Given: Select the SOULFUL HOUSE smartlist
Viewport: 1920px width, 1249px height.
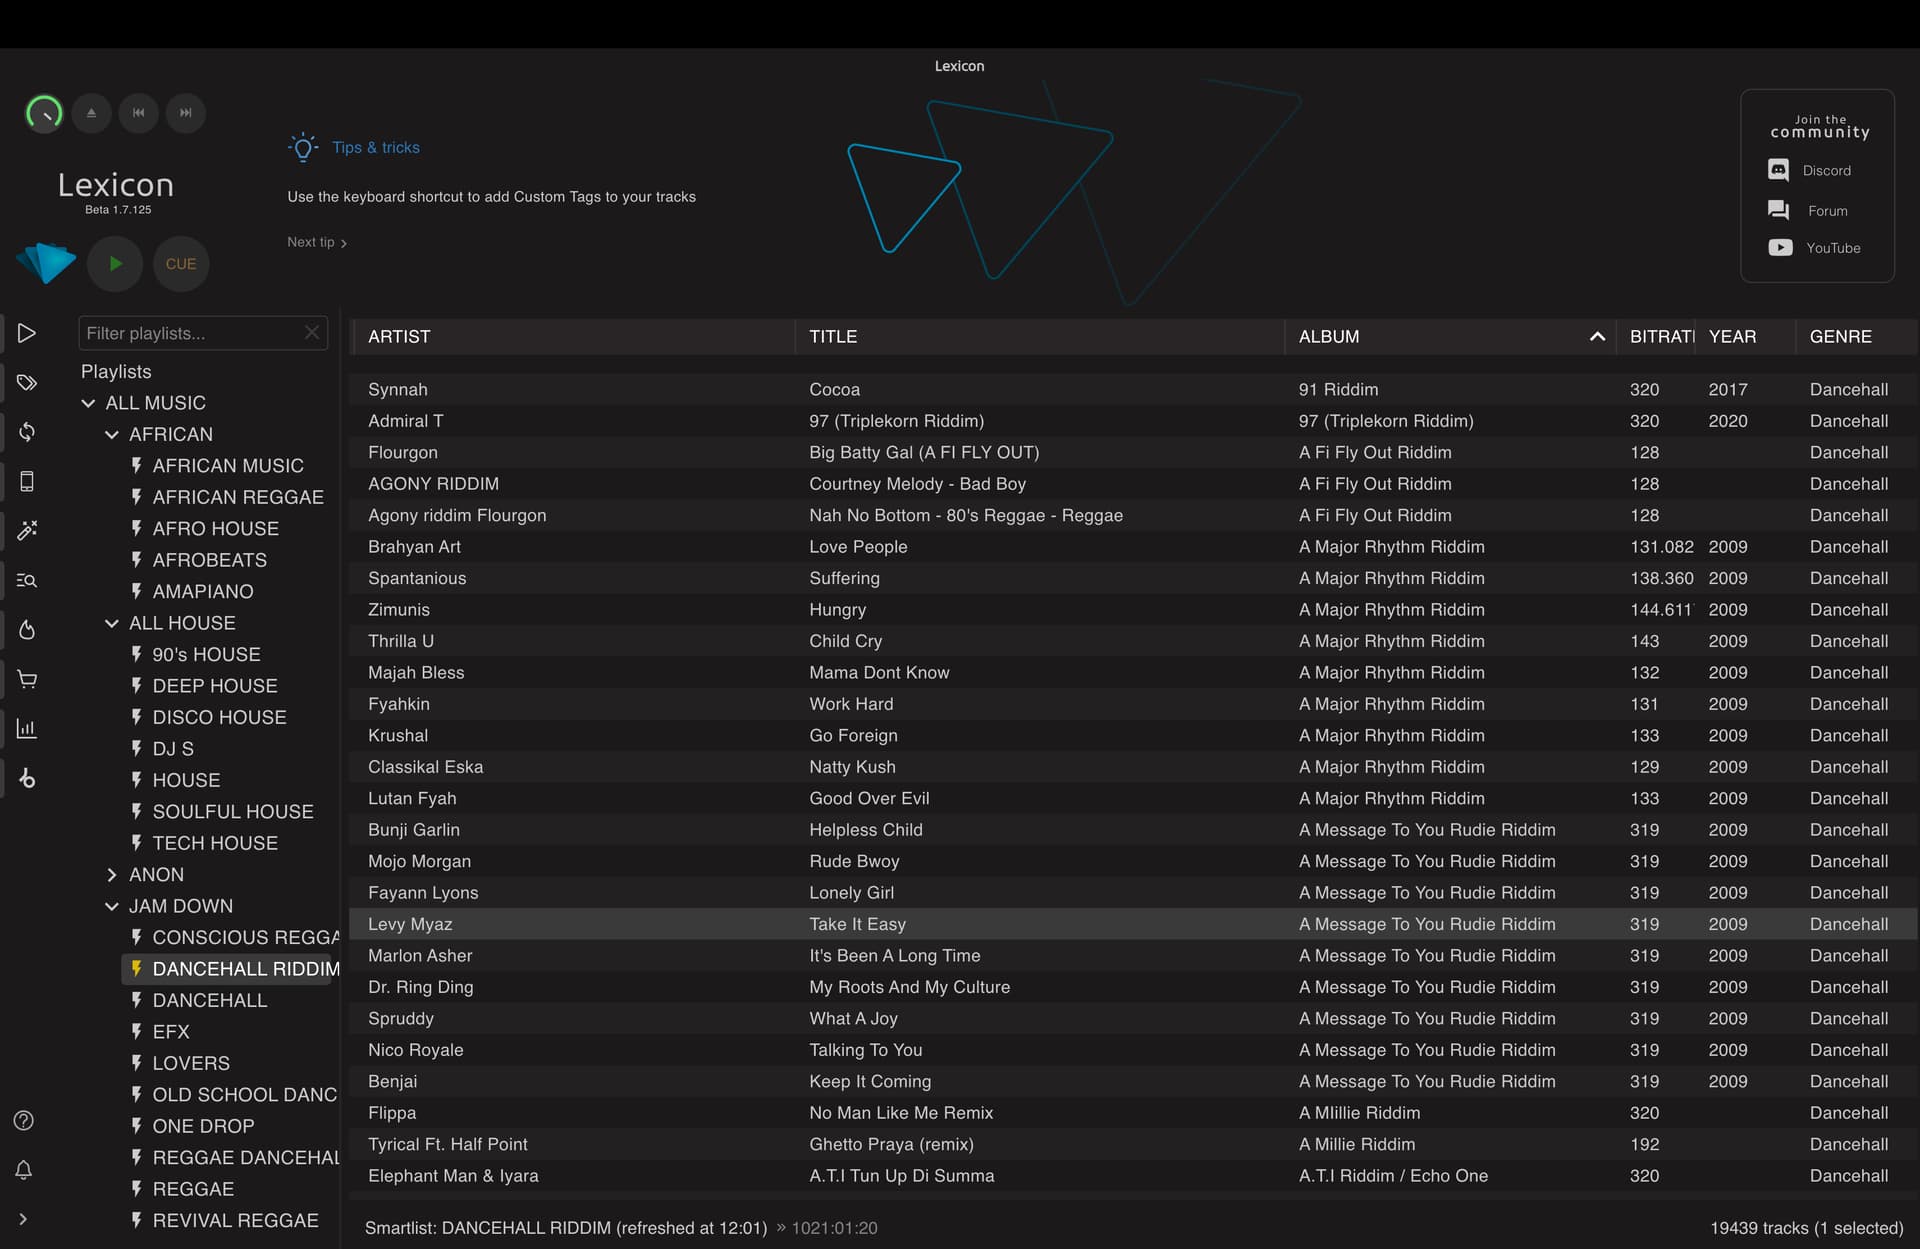Looking at the screenshot, I should click(232, 812).
